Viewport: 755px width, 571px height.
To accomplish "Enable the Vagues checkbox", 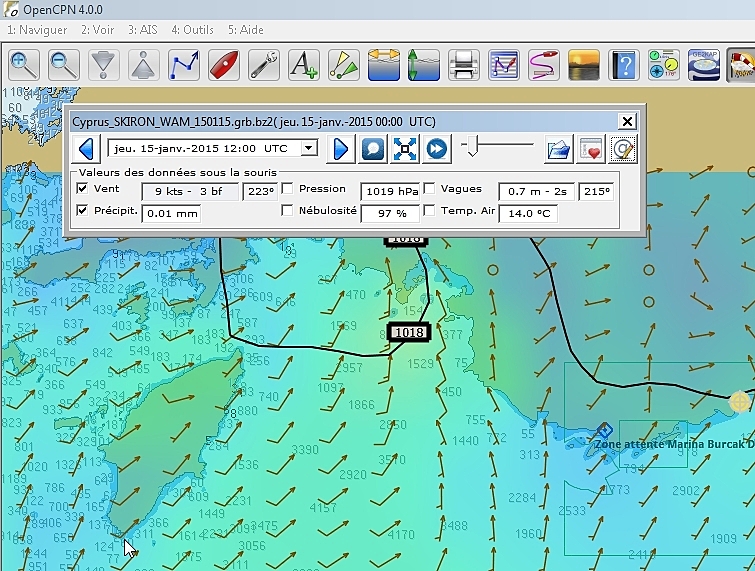I will pos(429,188).
